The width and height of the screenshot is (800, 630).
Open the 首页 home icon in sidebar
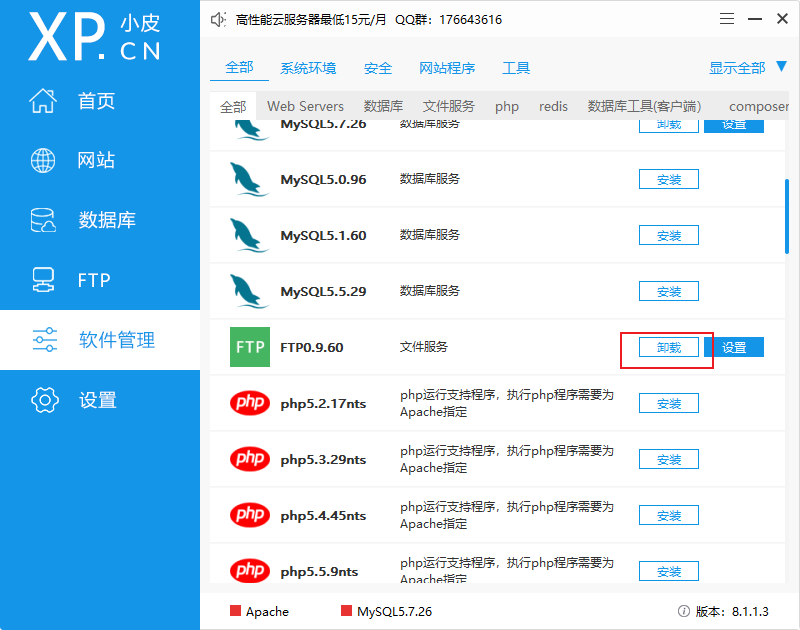[x=43, y=100]
